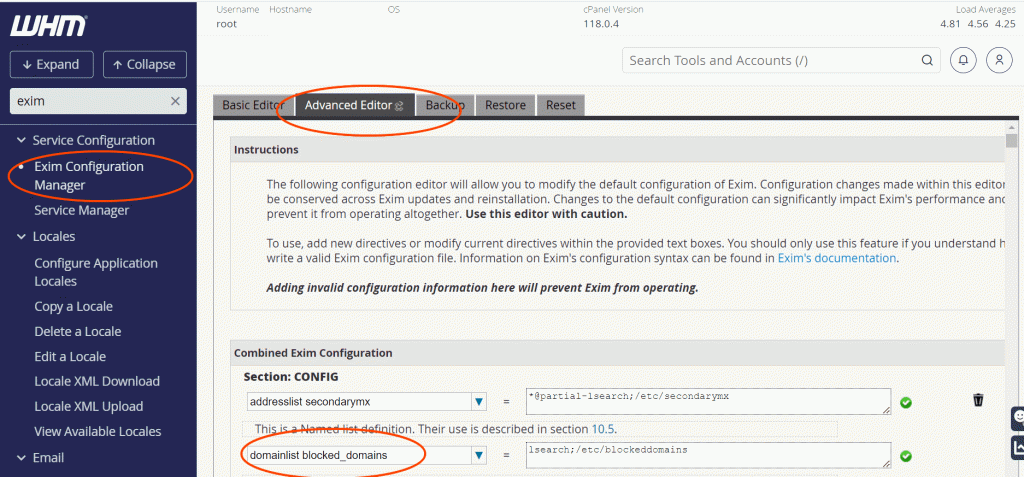
Task: Open the smiley feedback side widget
Action: click(x=1017, y=416)
